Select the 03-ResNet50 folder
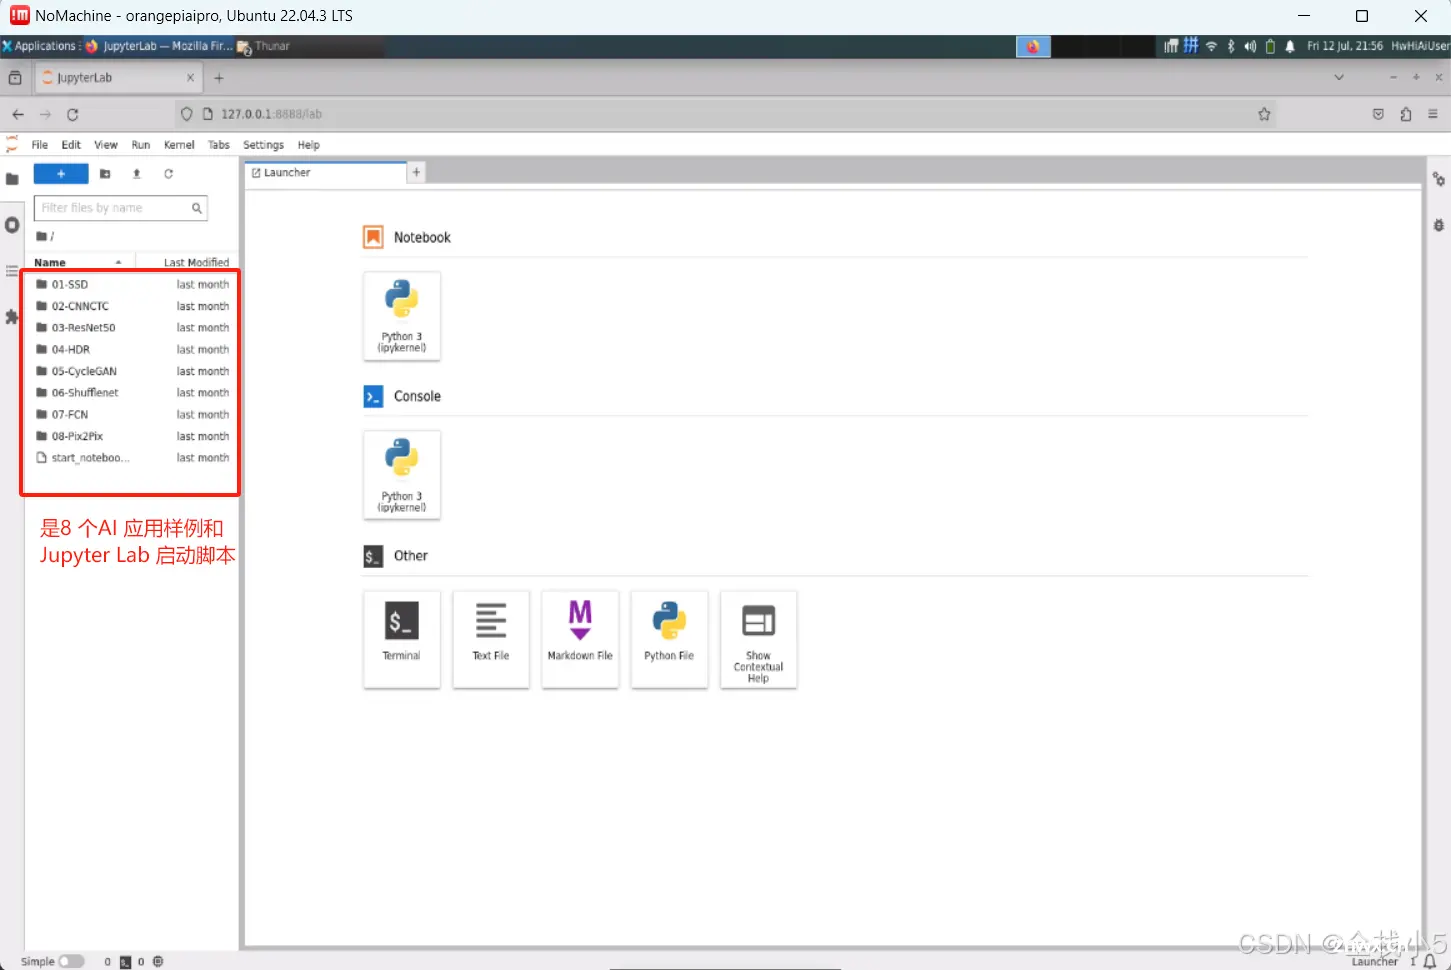Viewport: 1451px width, 970px height. click(x=132, y=328)
